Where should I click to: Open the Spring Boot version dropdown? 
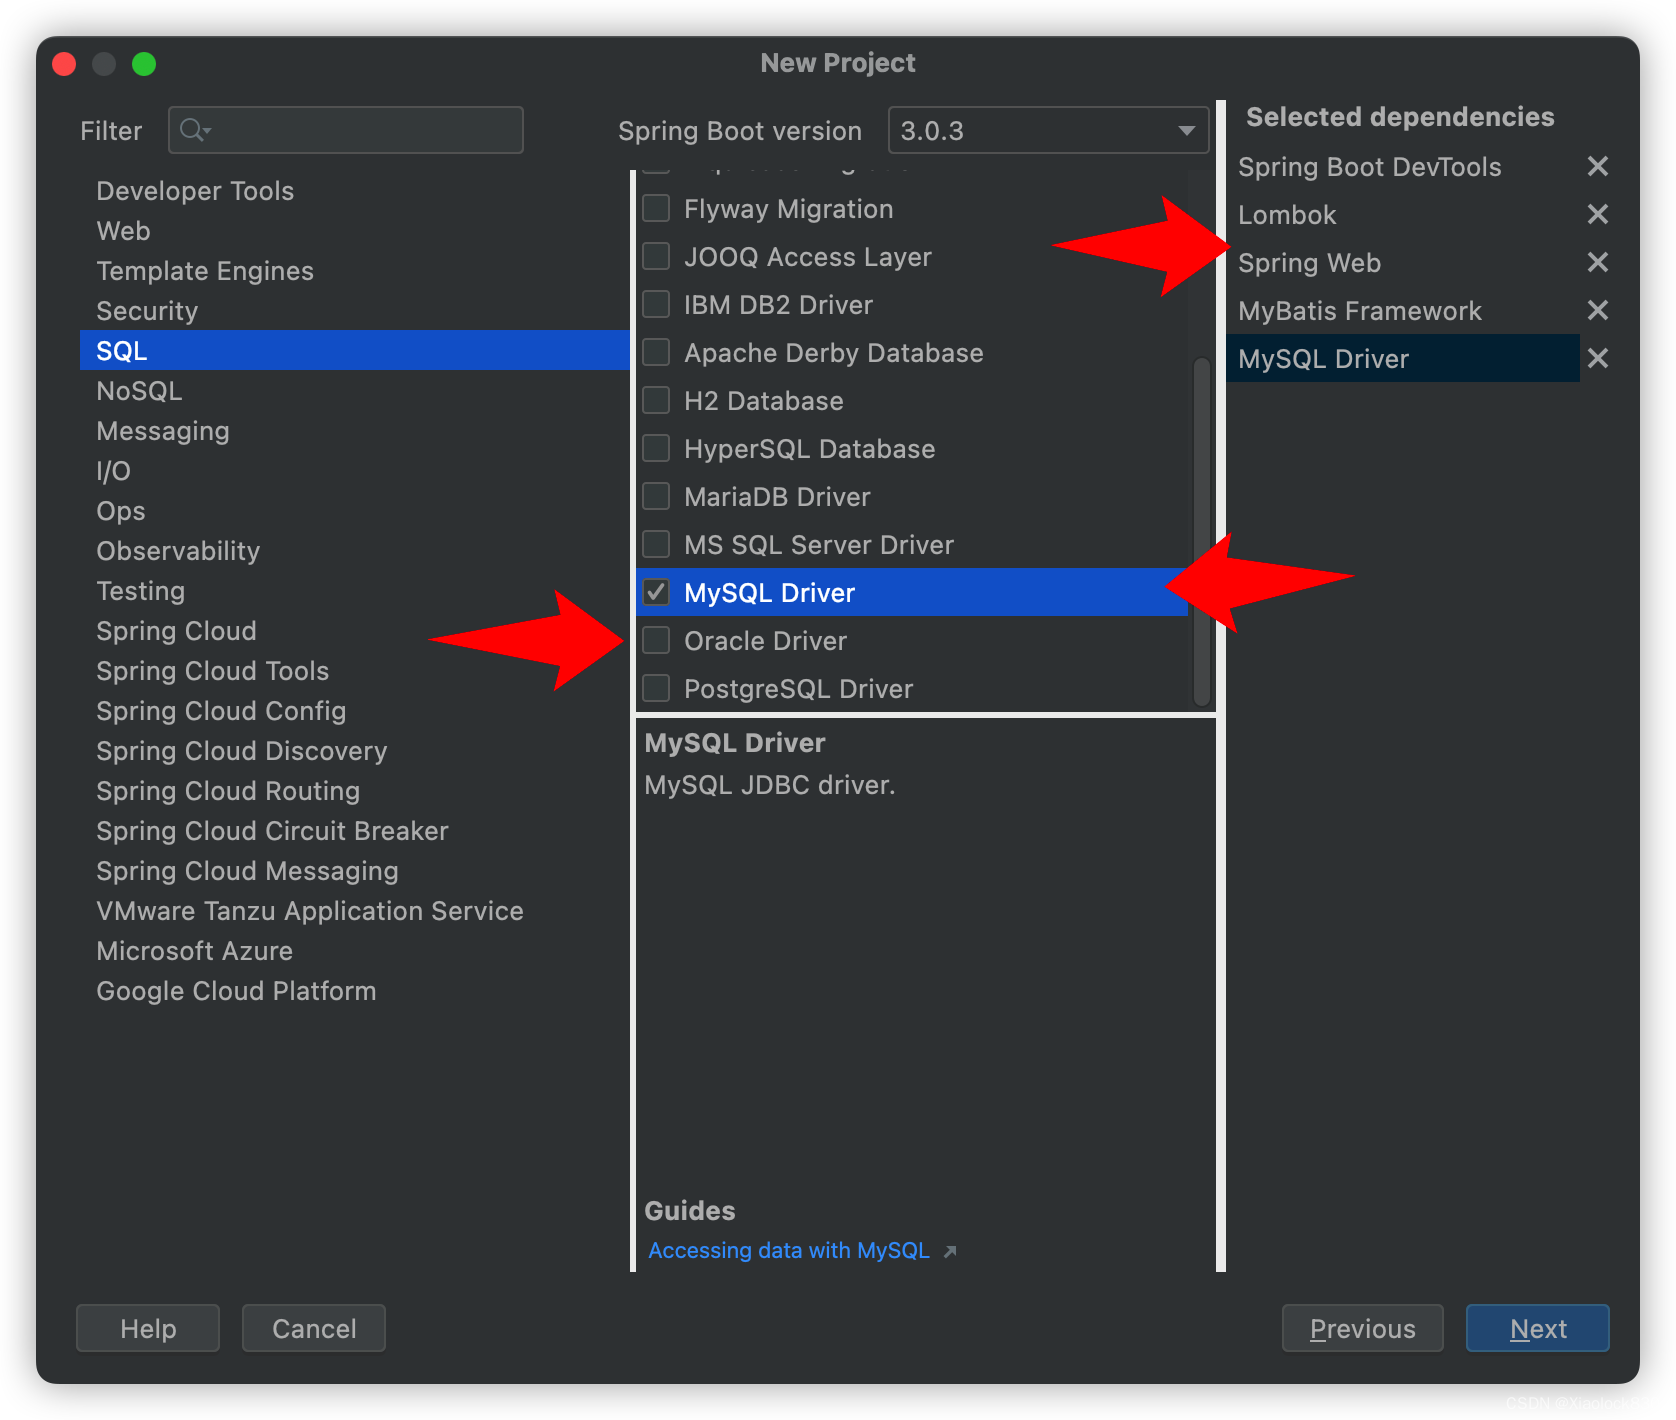1048,130
